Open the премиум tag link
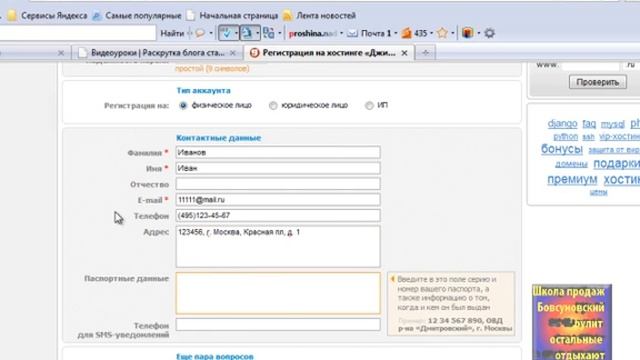 [572, 179]
